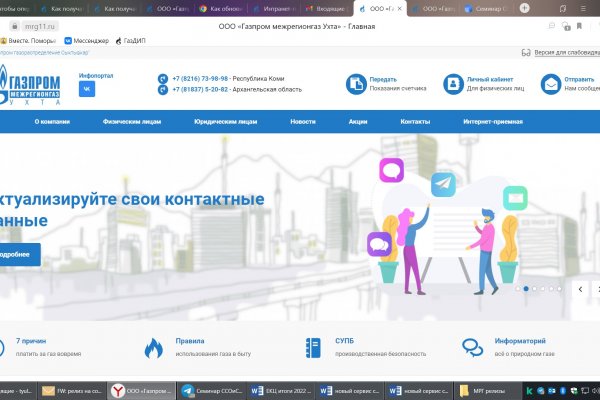Click the Информаторий chat bubbles icon
This screenshot has height=400, width=600.
[x=472, y=347]
